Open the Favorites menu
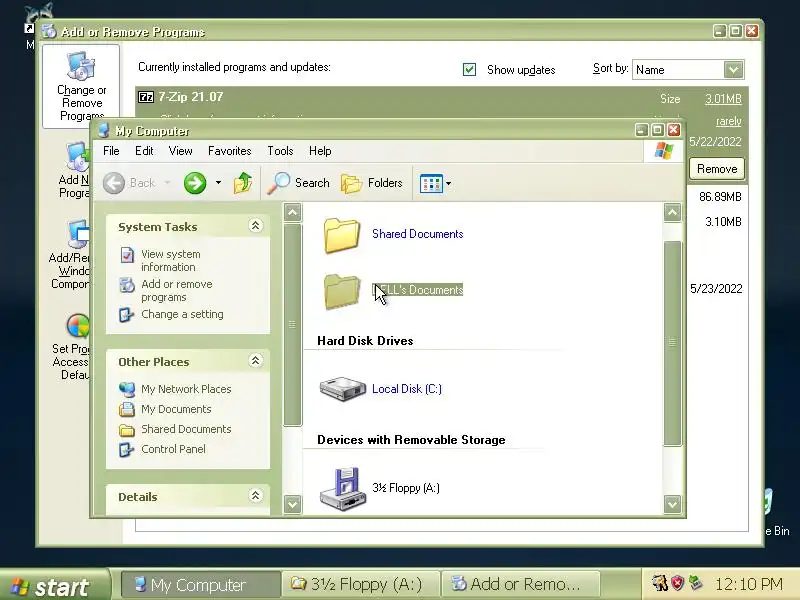 (230, 151)
